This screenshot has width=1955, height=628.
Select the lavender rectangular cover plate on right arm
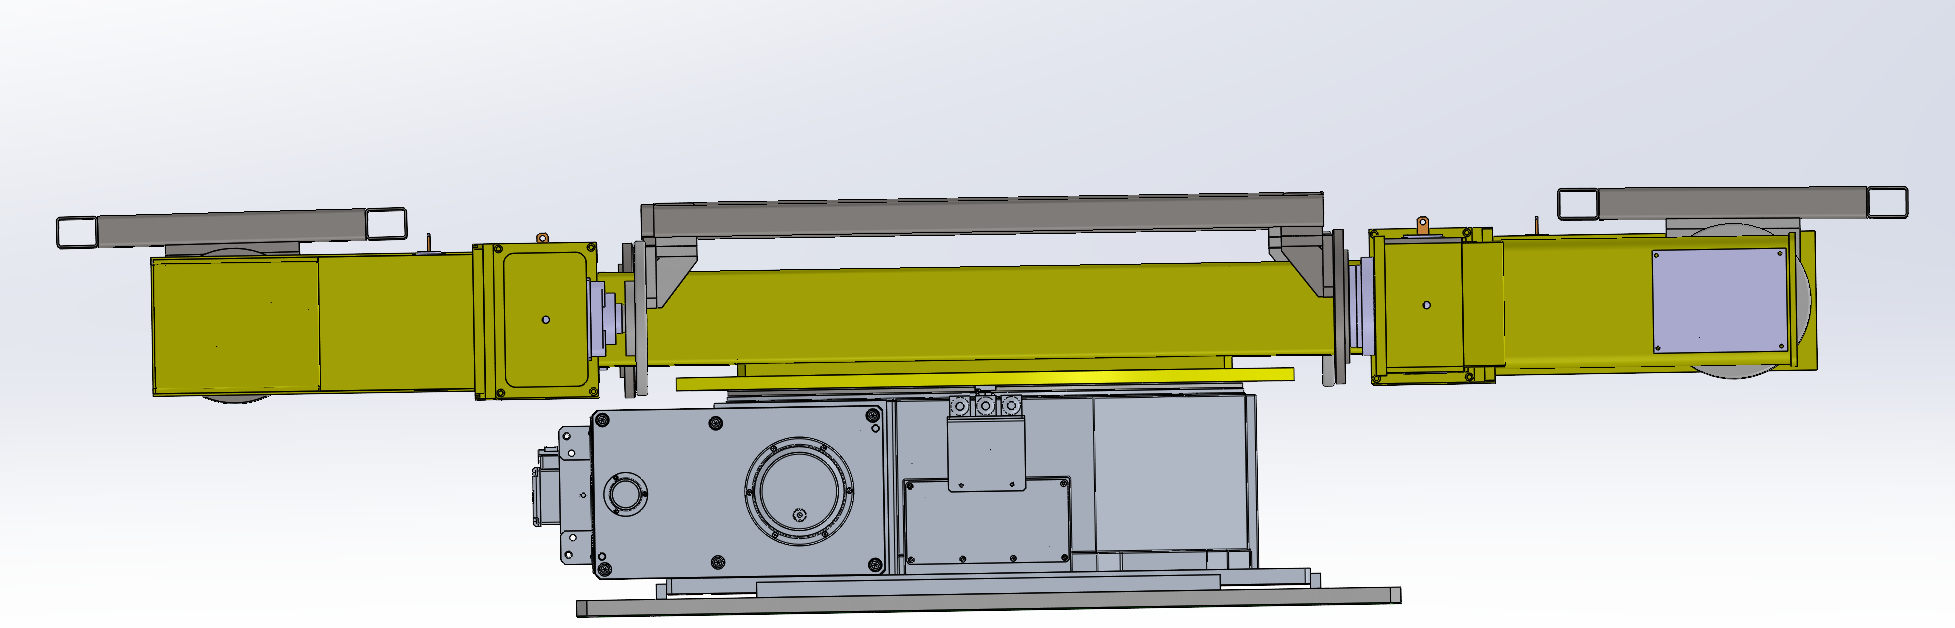point(1719,300)
